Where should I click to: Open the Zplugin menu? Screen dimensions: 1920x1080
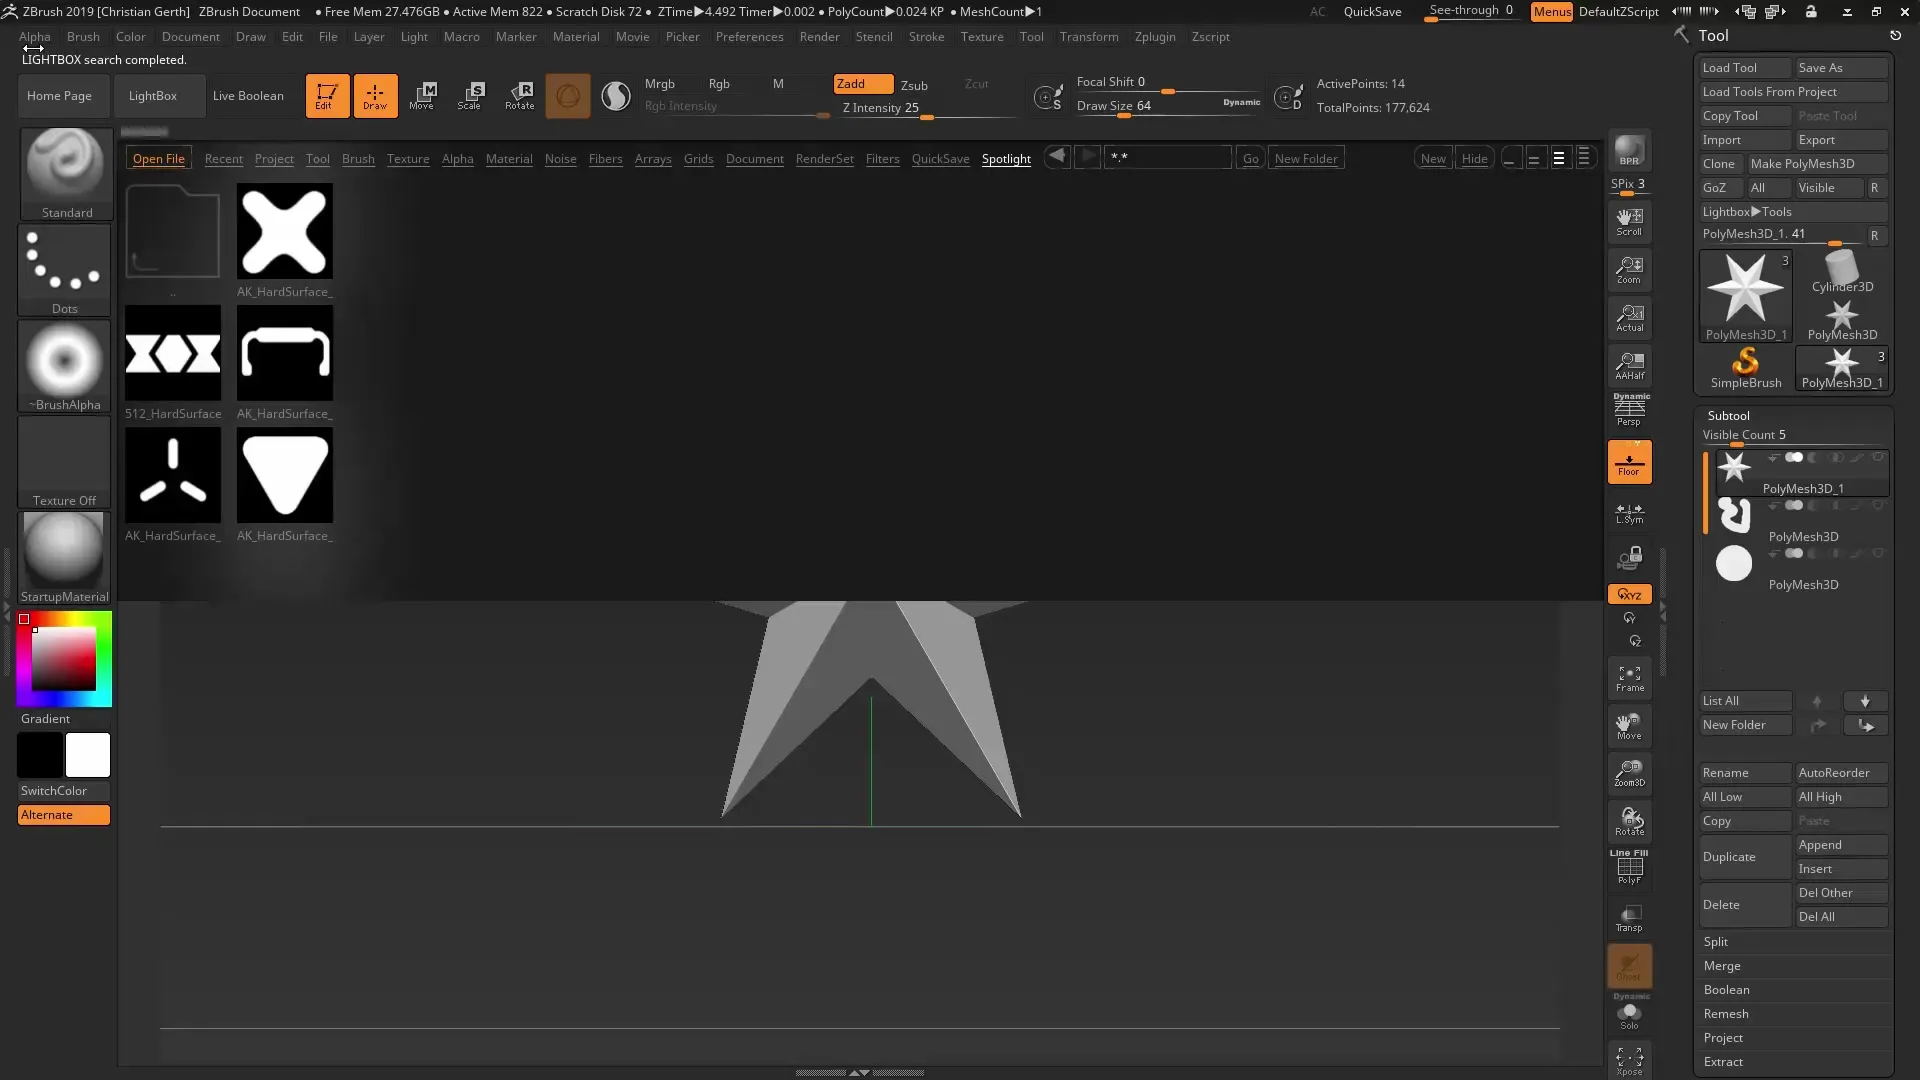coord(1155,37)
